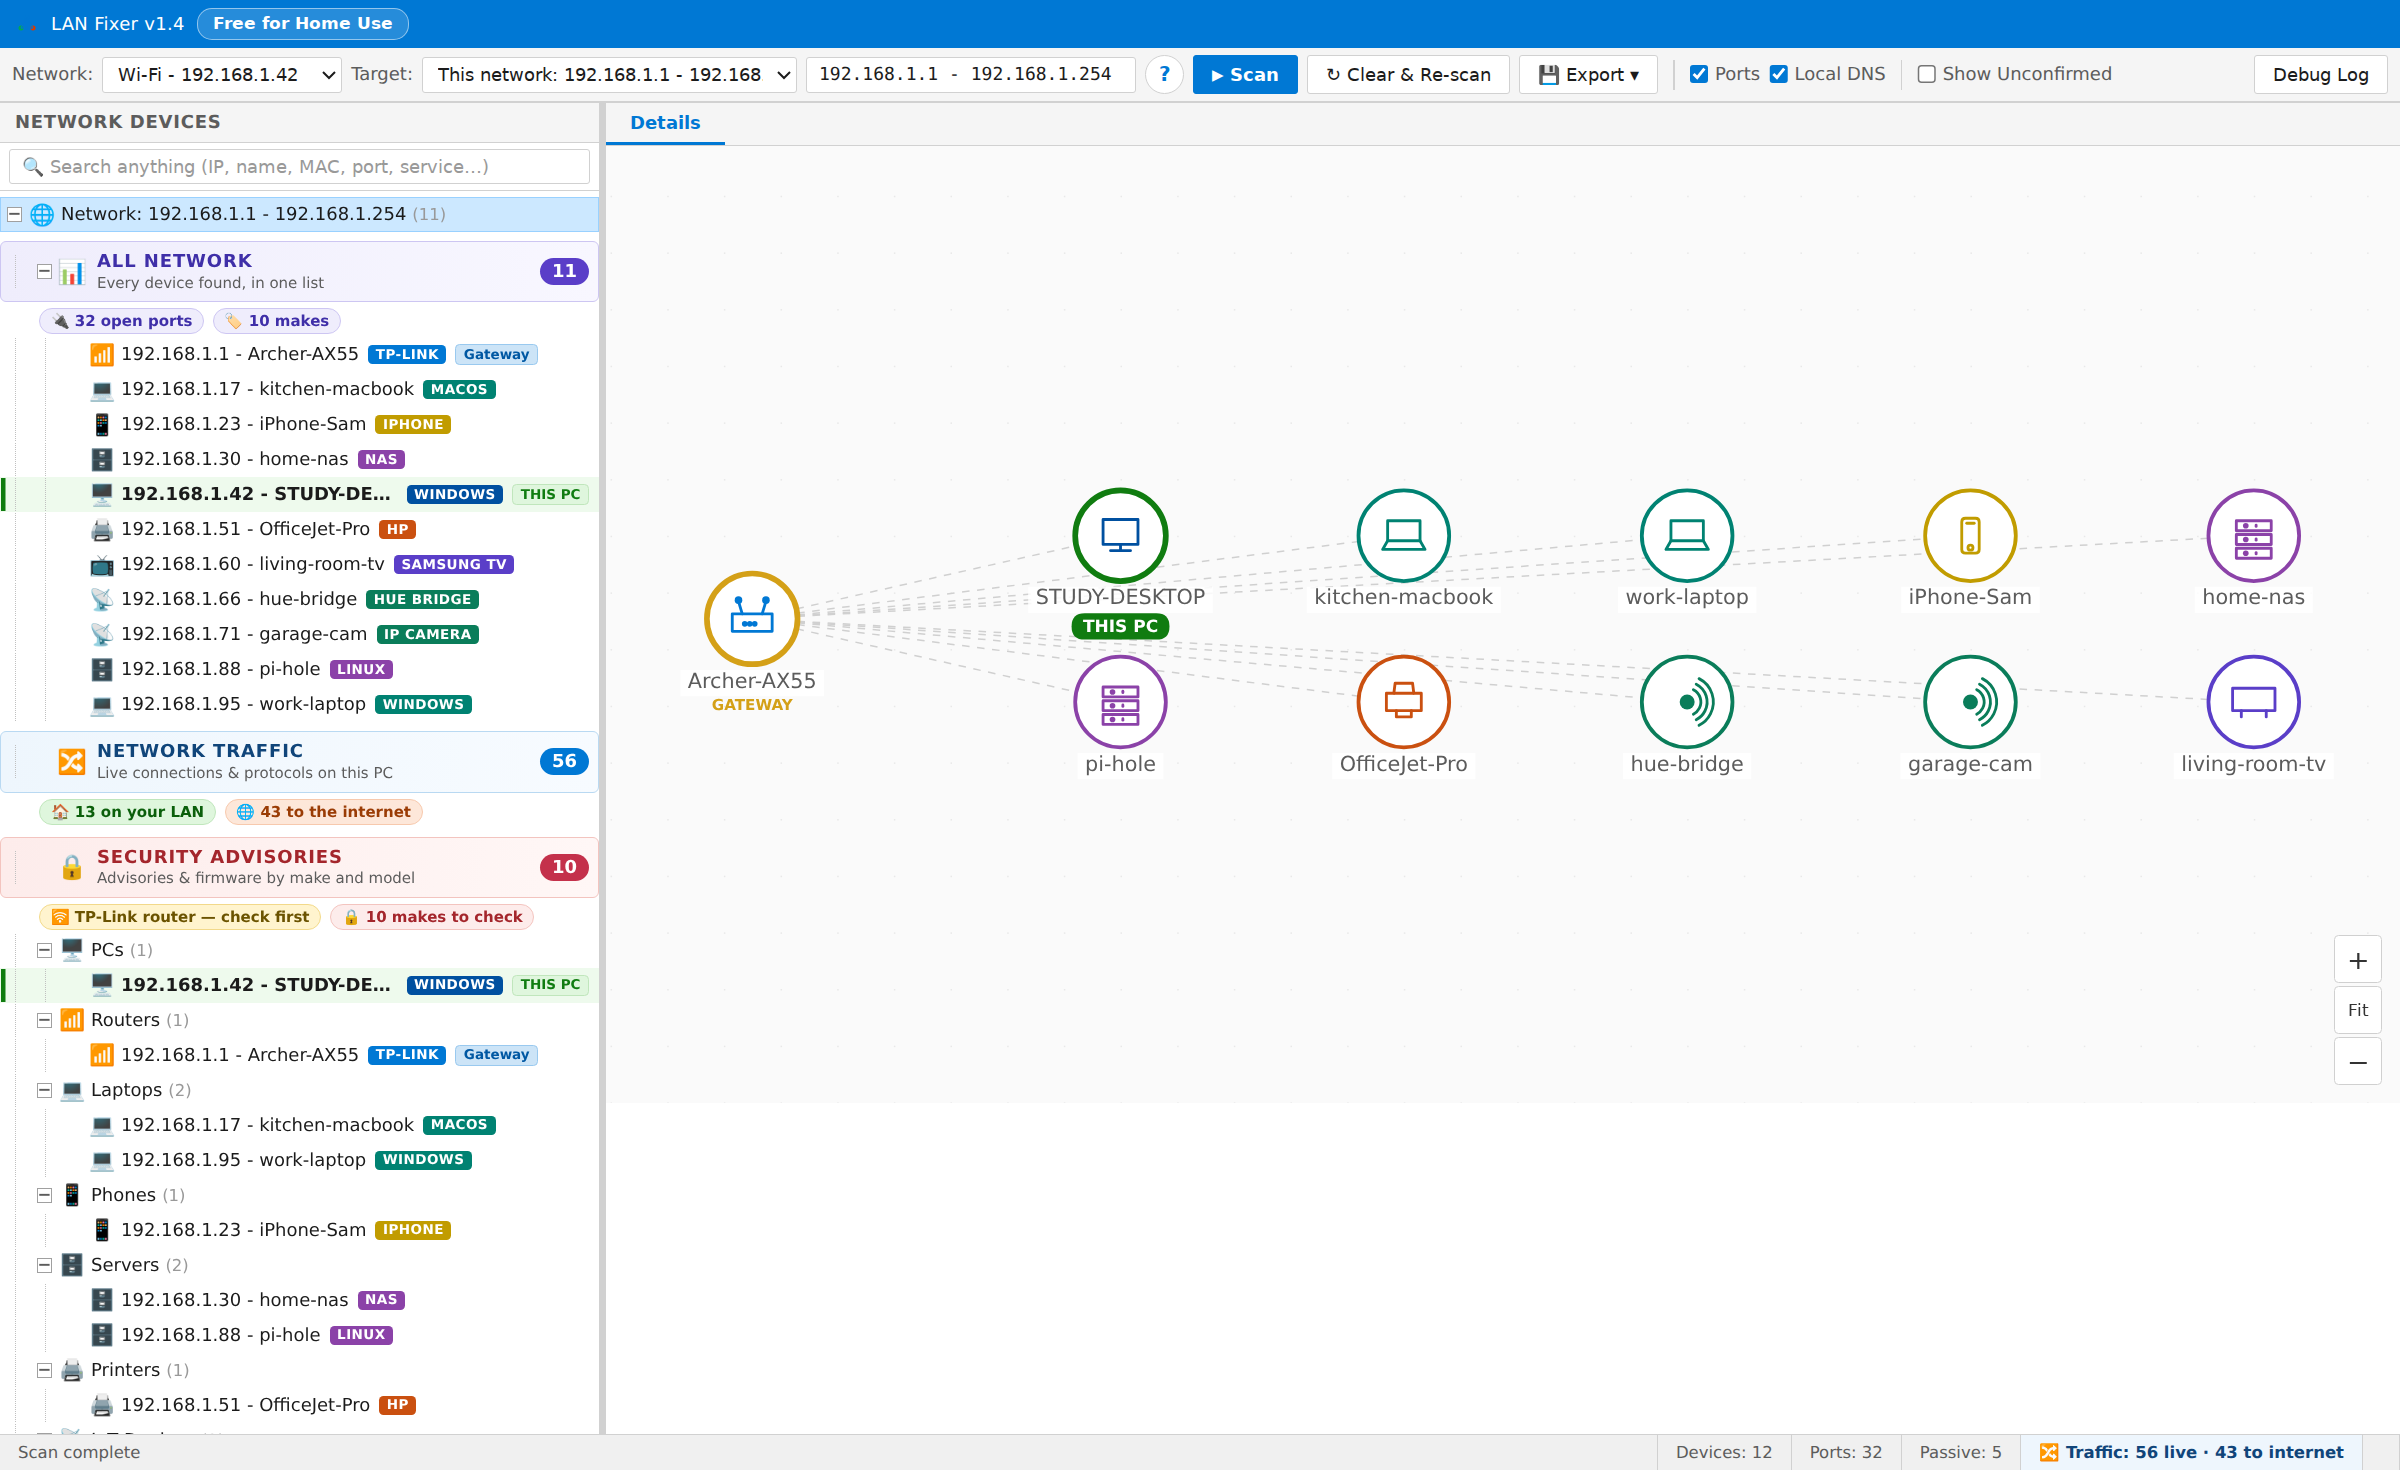The image size is (2400, 1470).
Task: Click the STUDY-DESKTOP node icon
Action: tap(1120, 535)
